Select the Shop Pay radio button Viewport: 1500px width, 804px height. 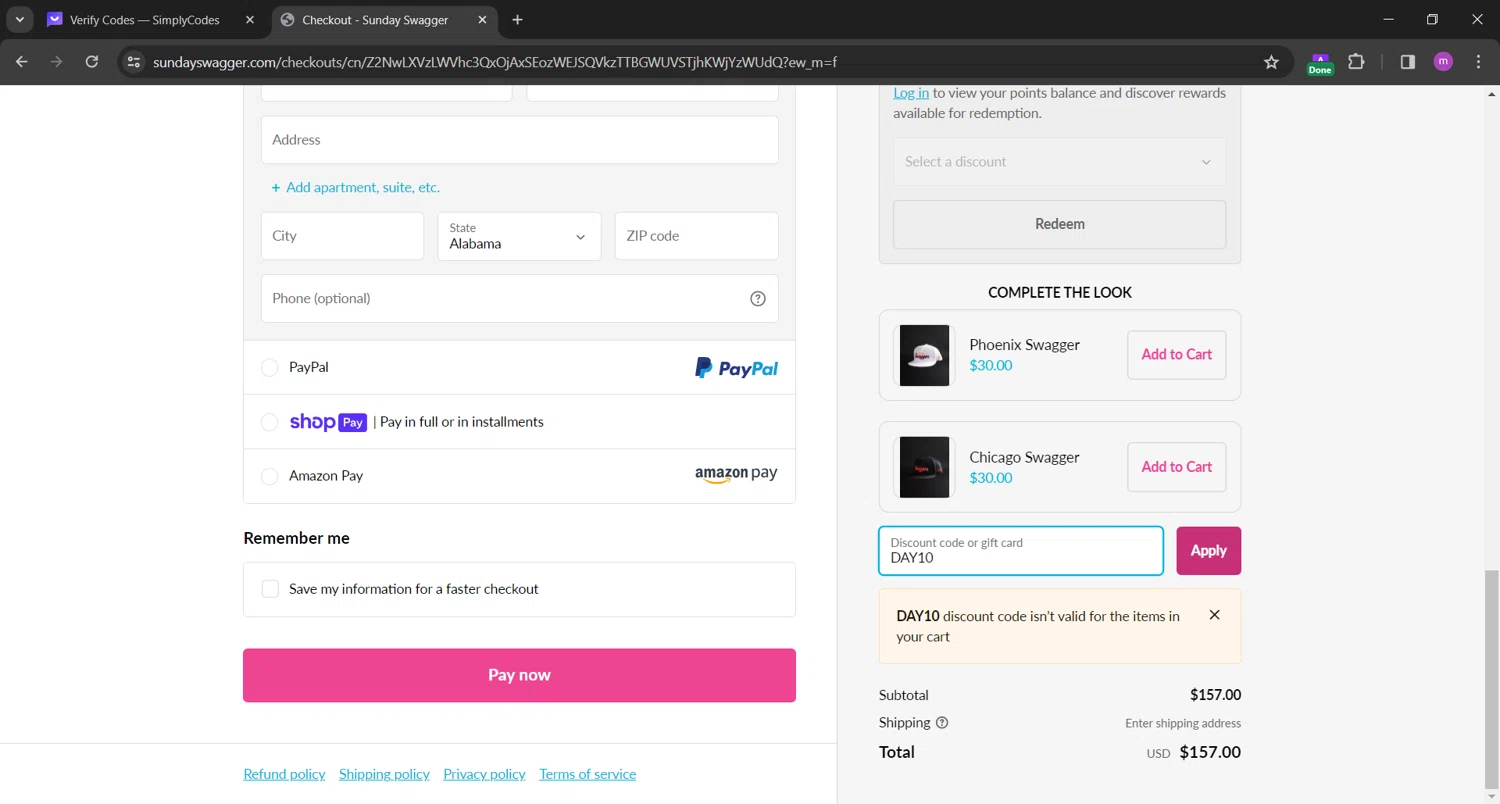click(x=269, y=422)
